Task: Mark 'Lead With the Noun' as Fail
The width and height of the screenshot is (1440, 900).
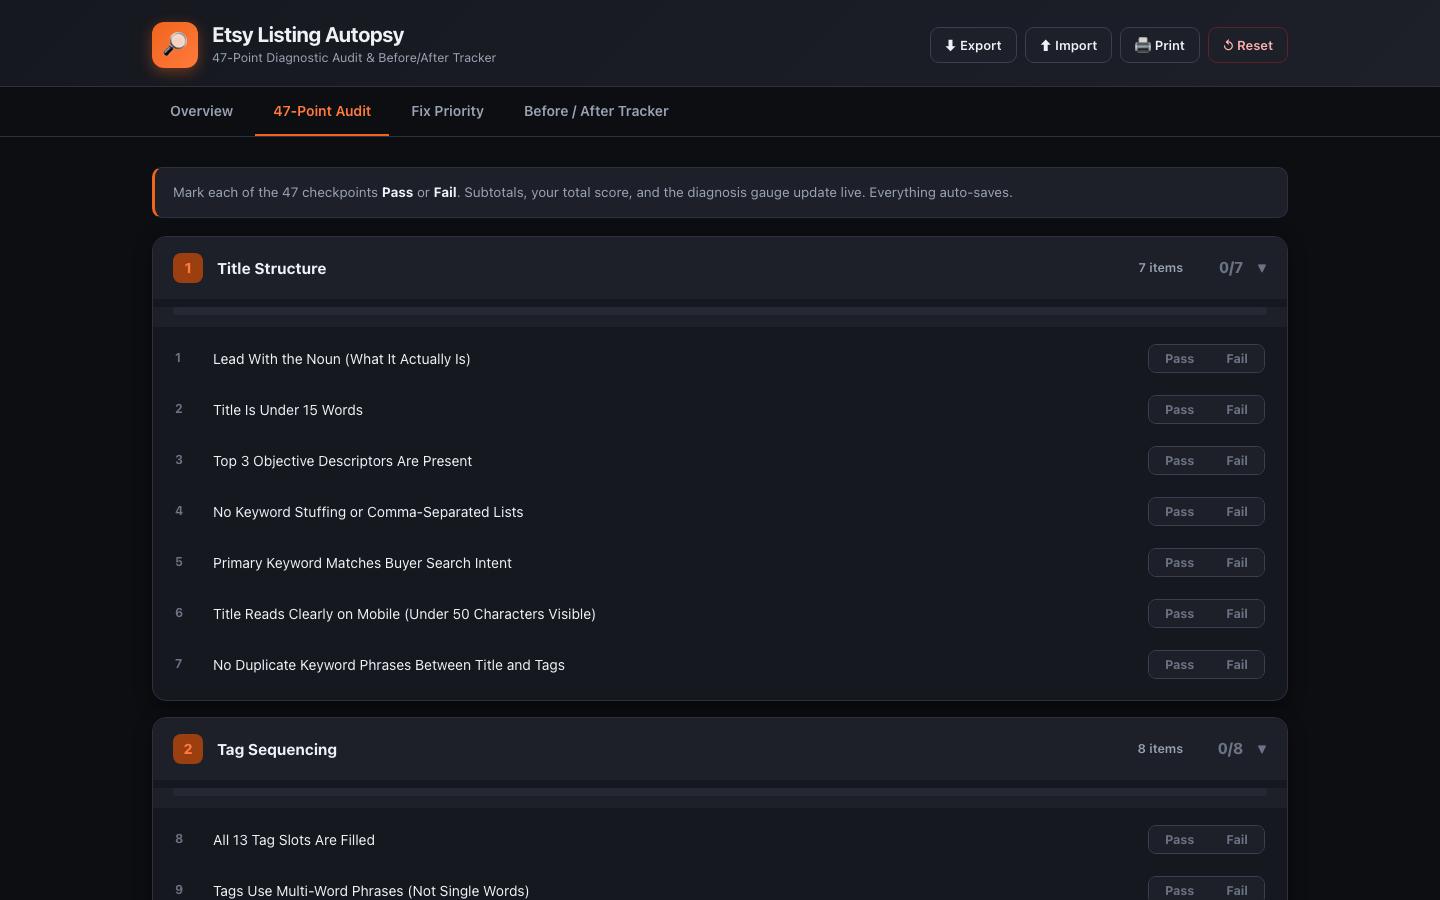Action: click(1237, 359)
